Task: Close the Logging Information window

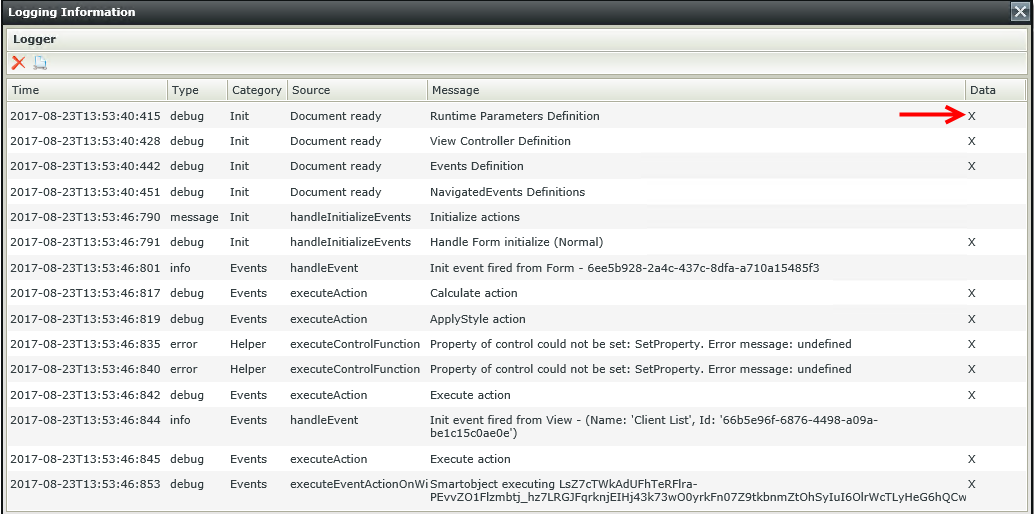Action: point(1020,12)
